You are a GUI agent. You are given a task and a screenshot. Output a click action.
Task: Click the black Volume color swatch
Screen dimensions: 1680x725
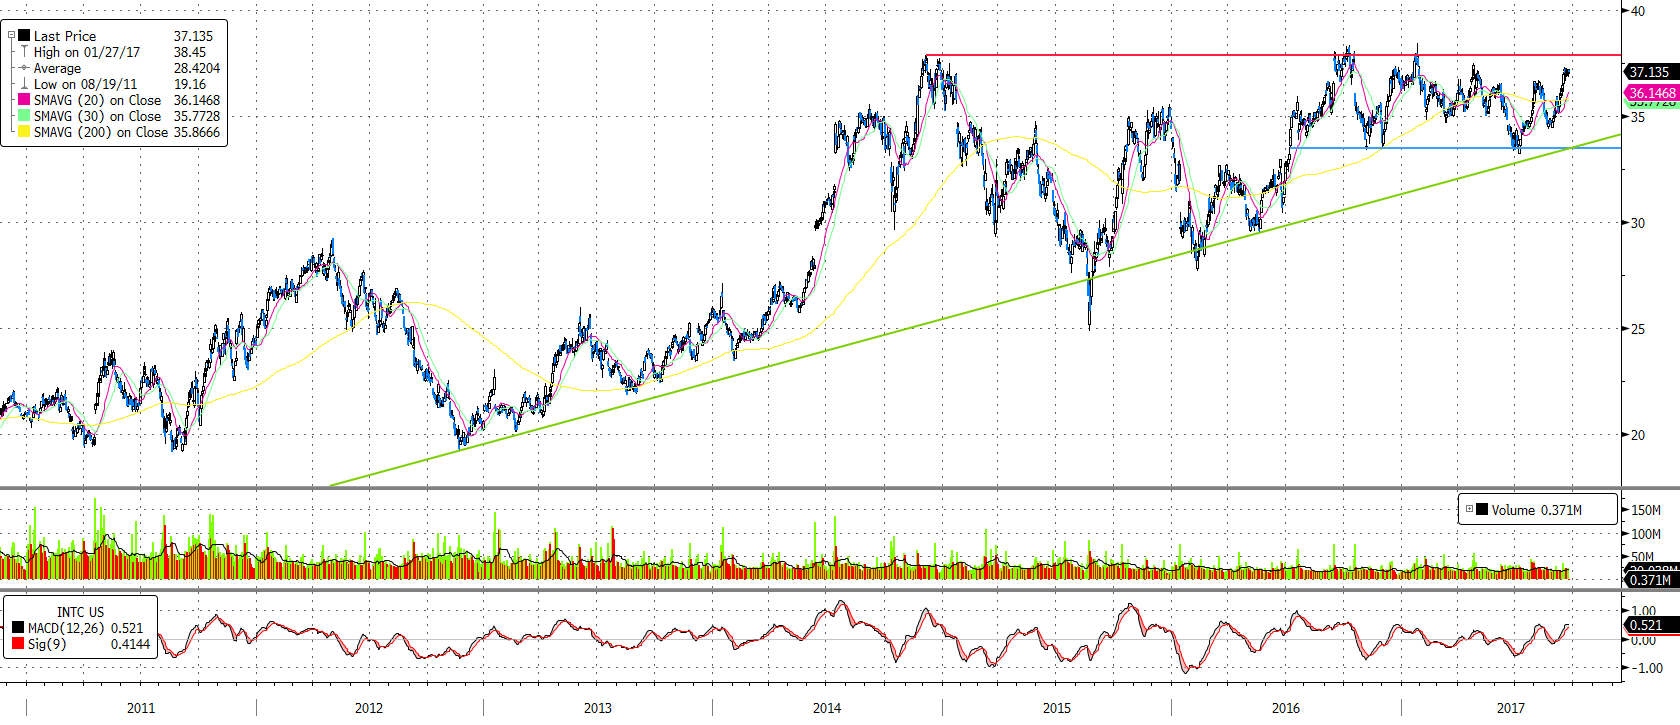(x=1482, y=509)
